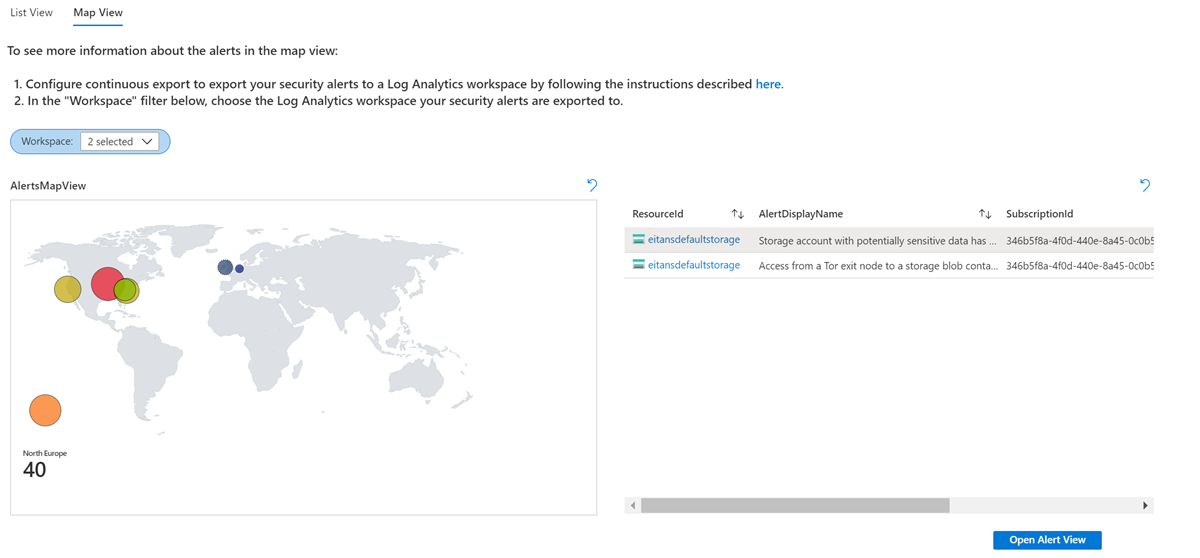
Task: Click the AlertDisplayName column header
Action: click(801, 214)
